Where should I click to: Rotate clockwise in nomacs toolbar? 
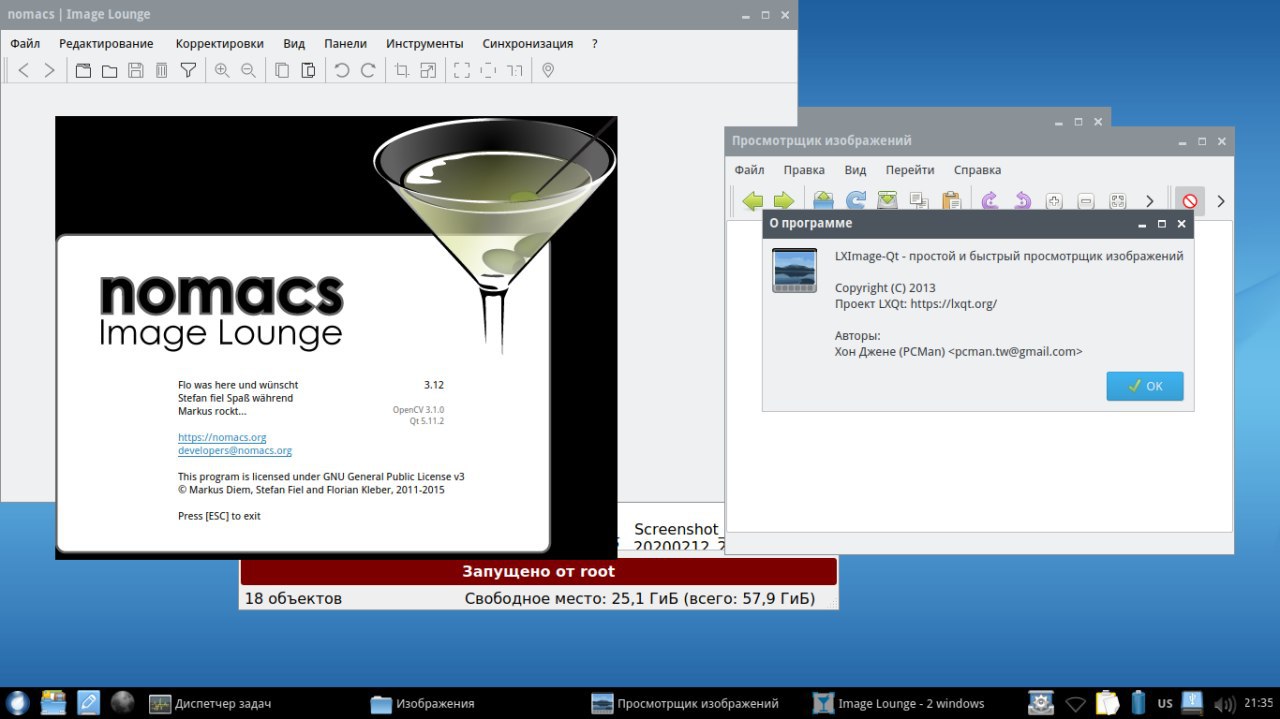click(x=368, y=70)
